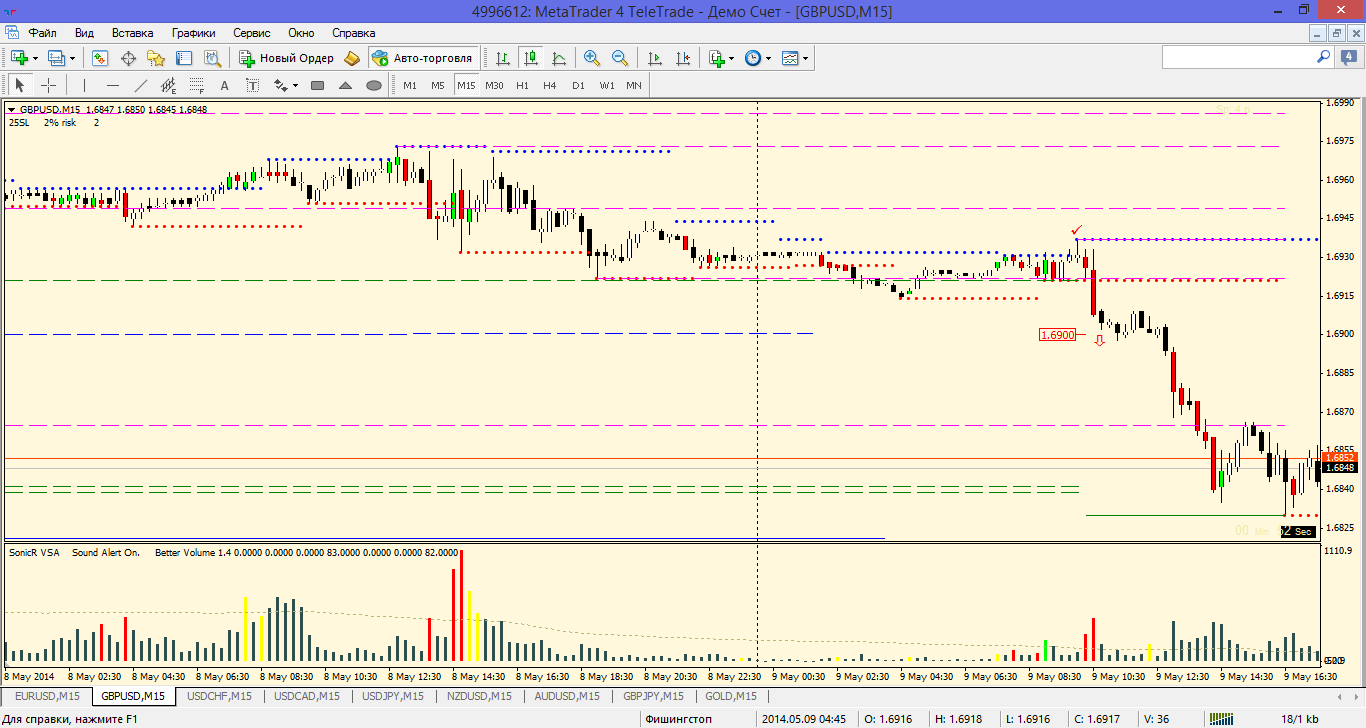Expand the Arrows objects dropdown
The width and height of the screenshot is (1366, 728).
click(x=295, y=85)
